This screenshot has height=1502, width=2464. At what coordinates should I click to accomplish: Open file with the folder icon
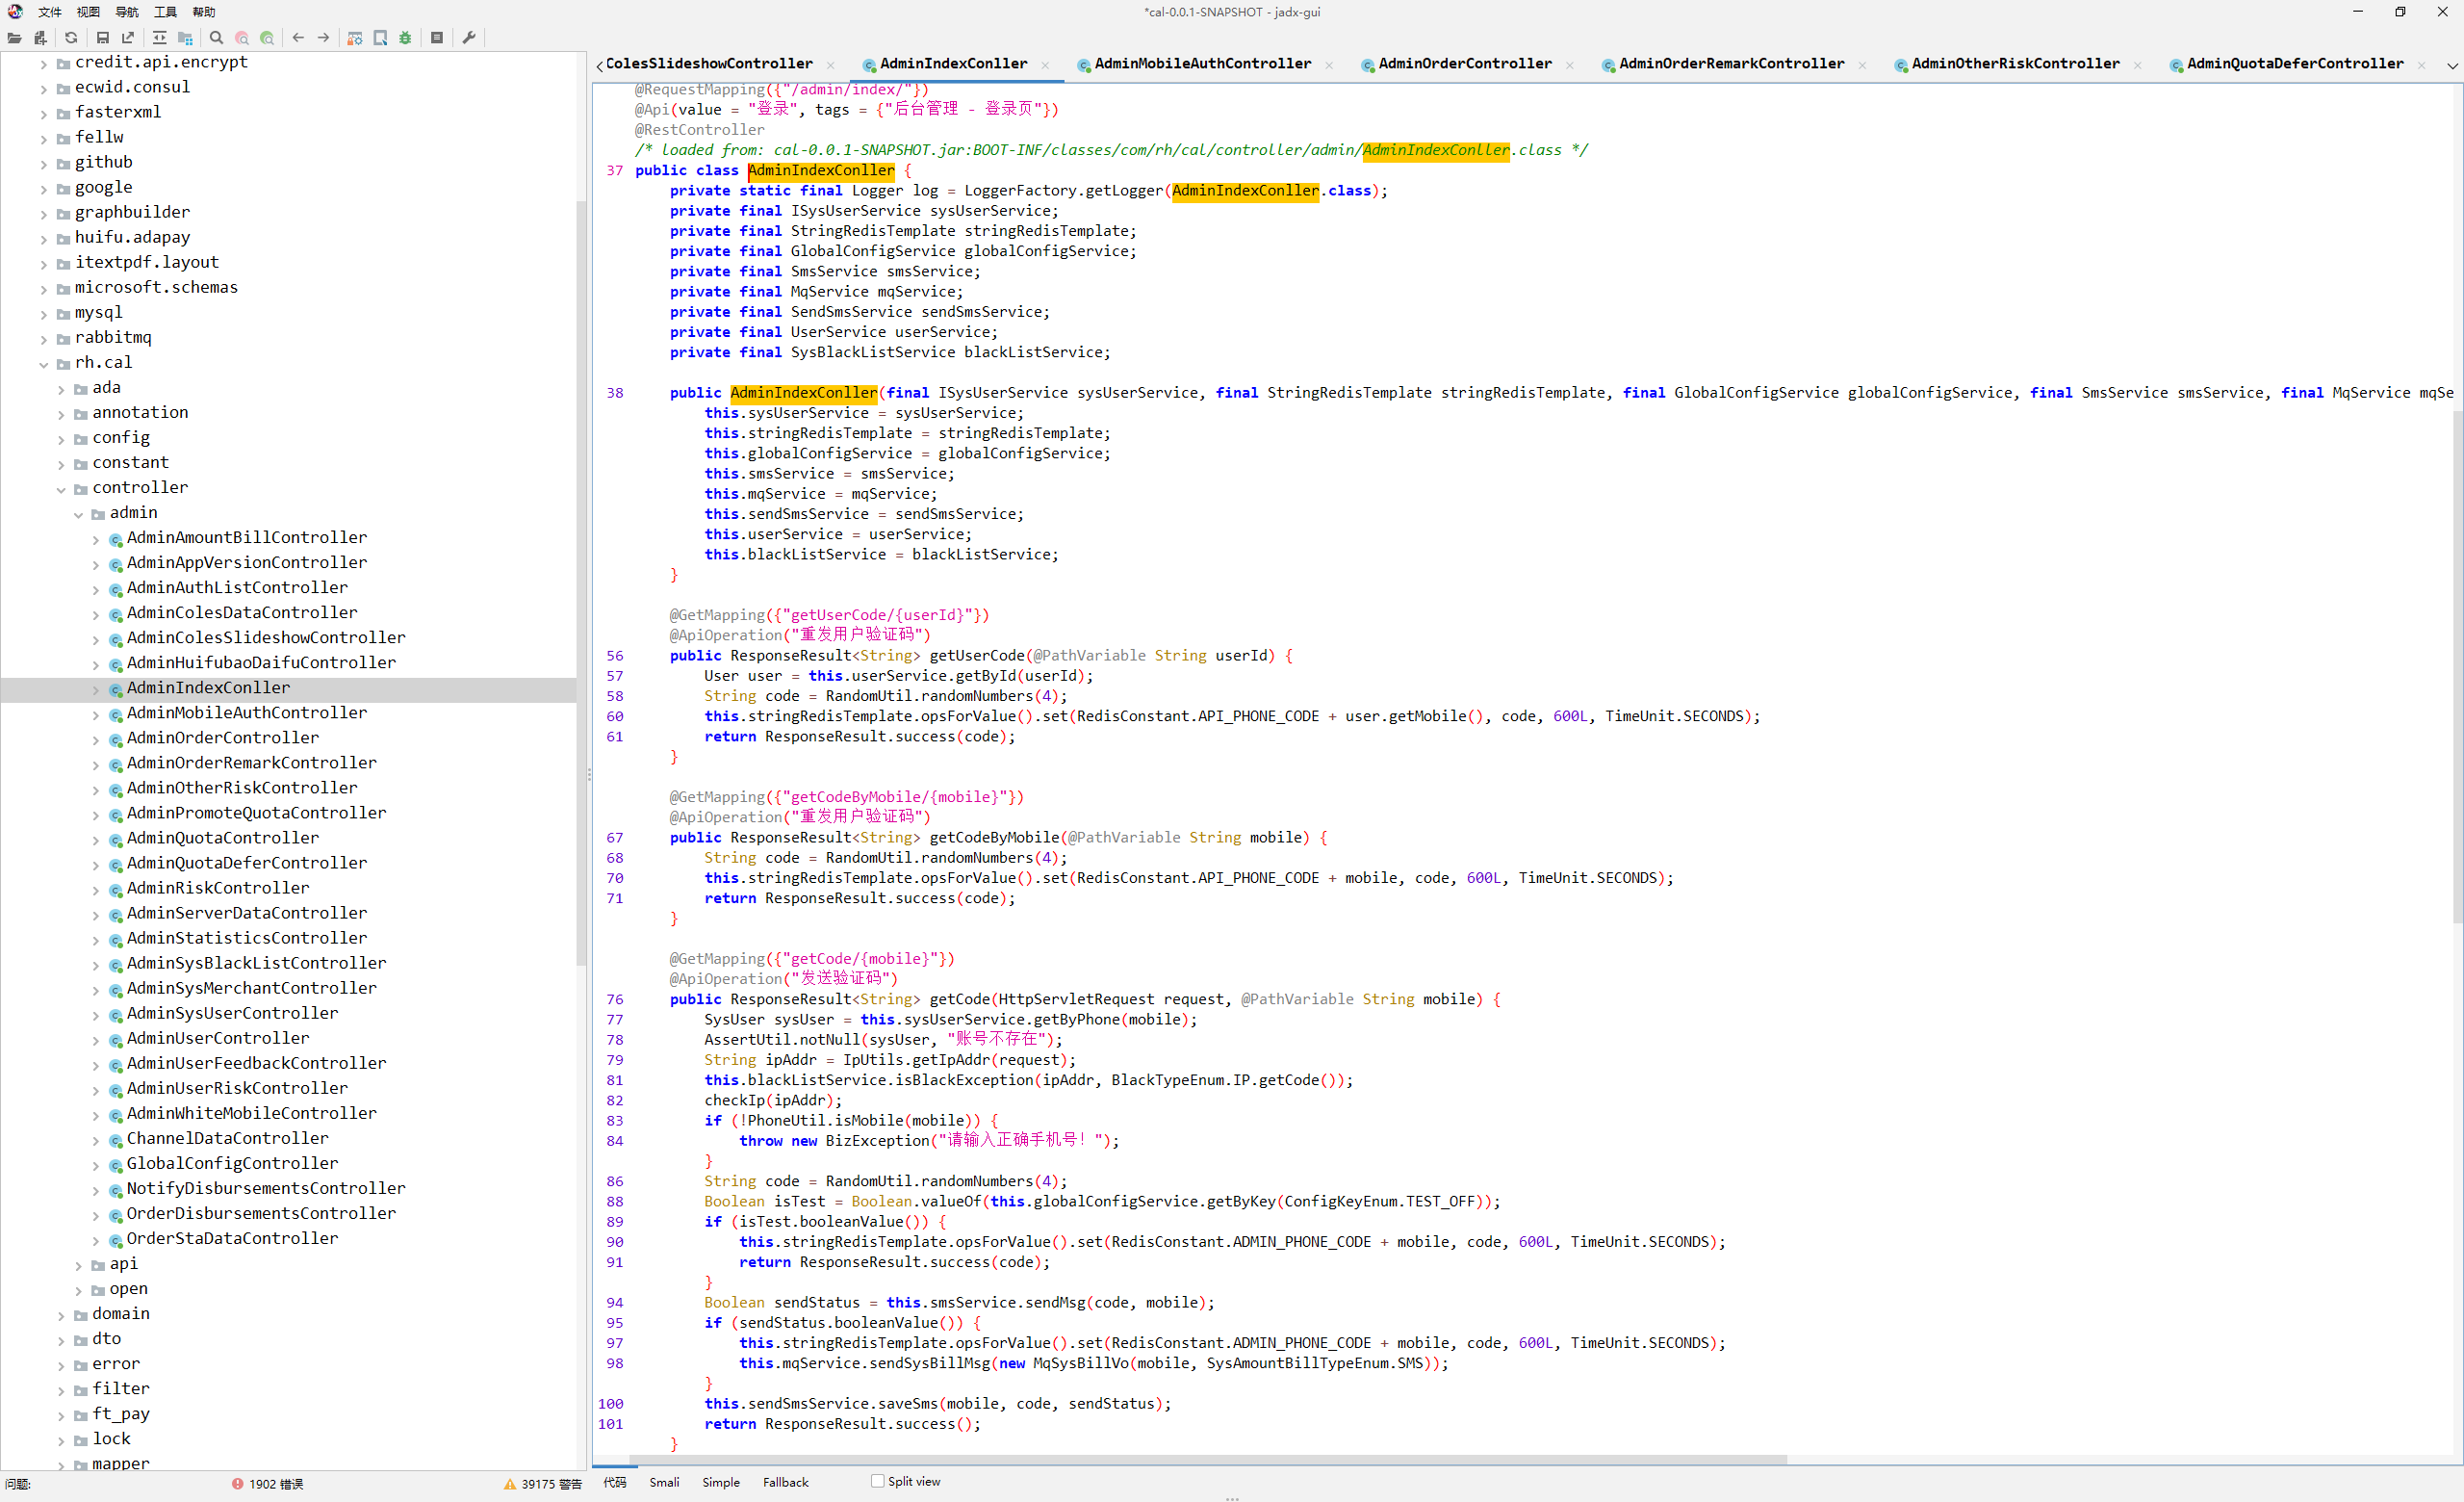click(x=14, y=38)
